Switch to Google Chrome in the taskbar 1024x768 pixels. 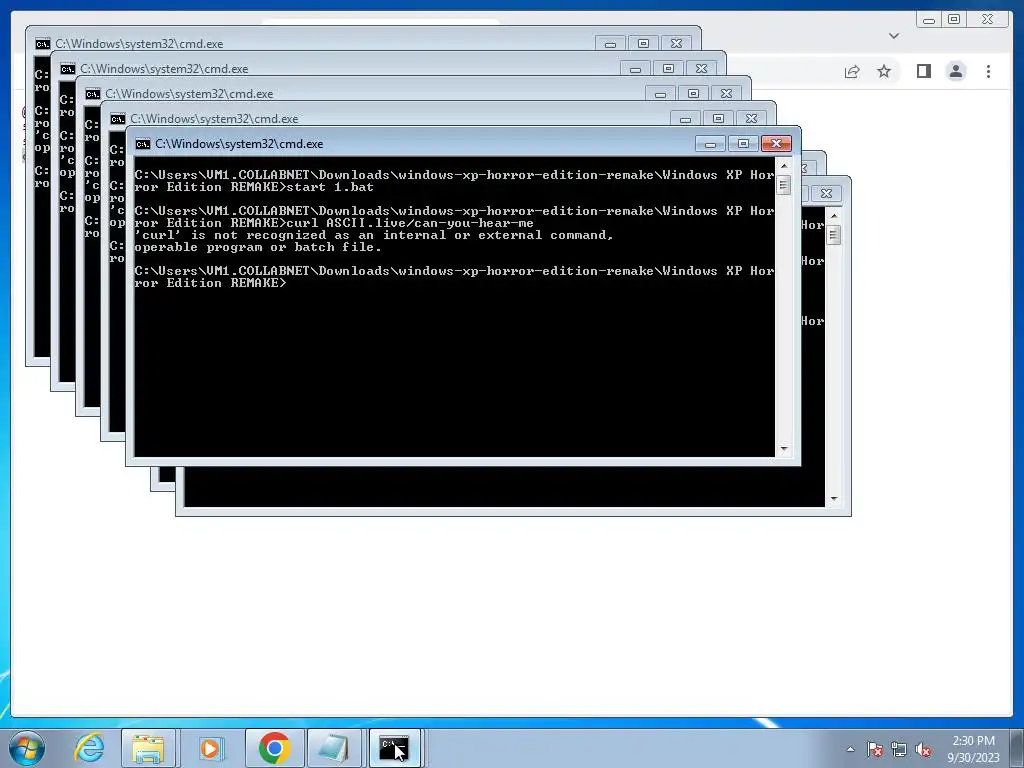[274, 748]
